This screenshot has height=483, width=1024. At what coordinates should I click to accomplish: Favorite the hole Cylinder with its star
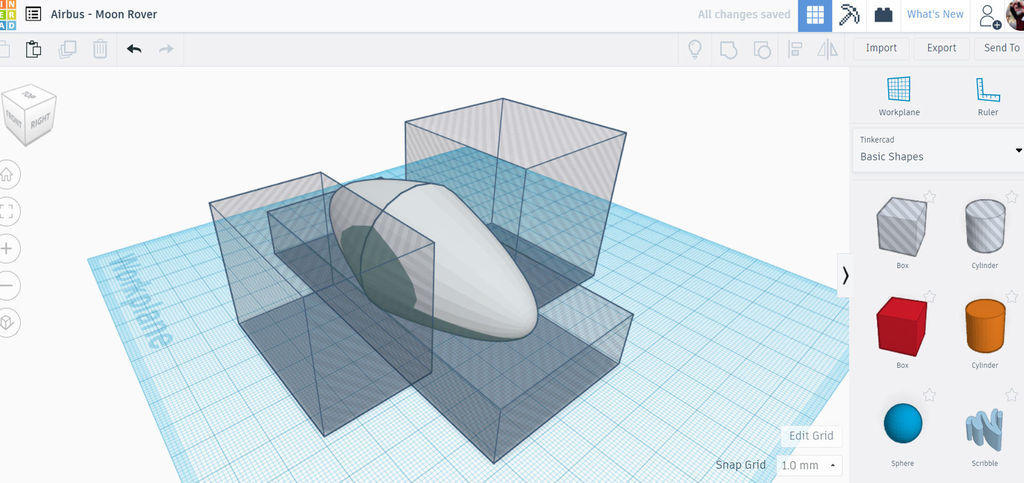pos(1011,196)
